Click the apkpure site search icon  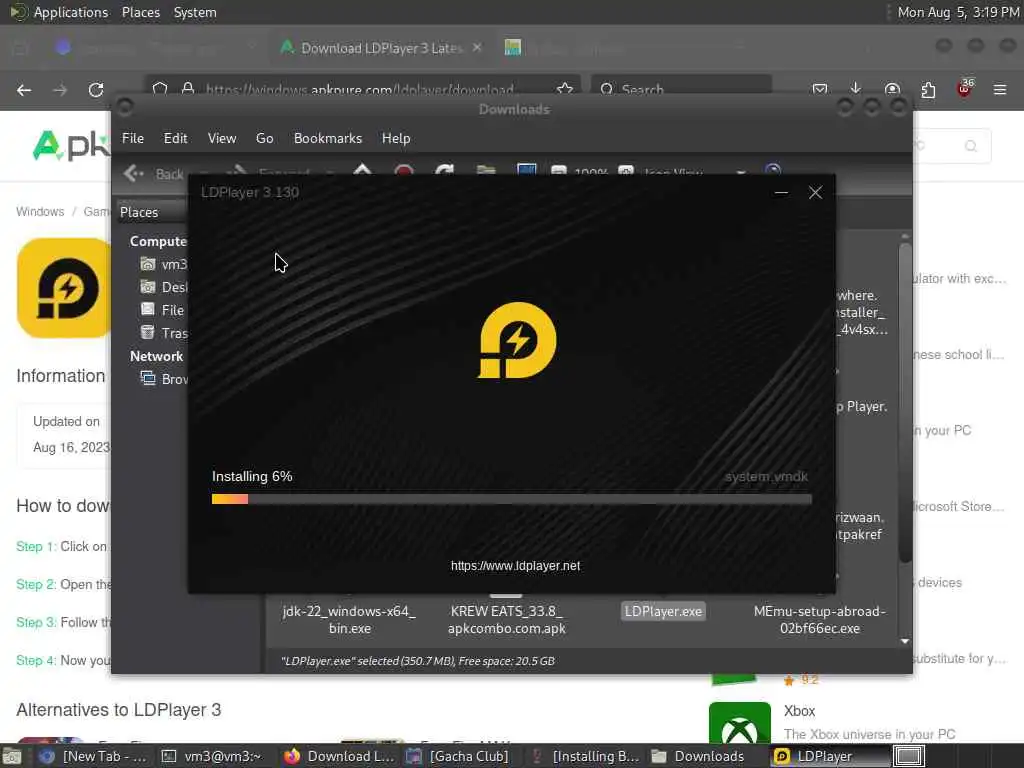pos(971,146)
